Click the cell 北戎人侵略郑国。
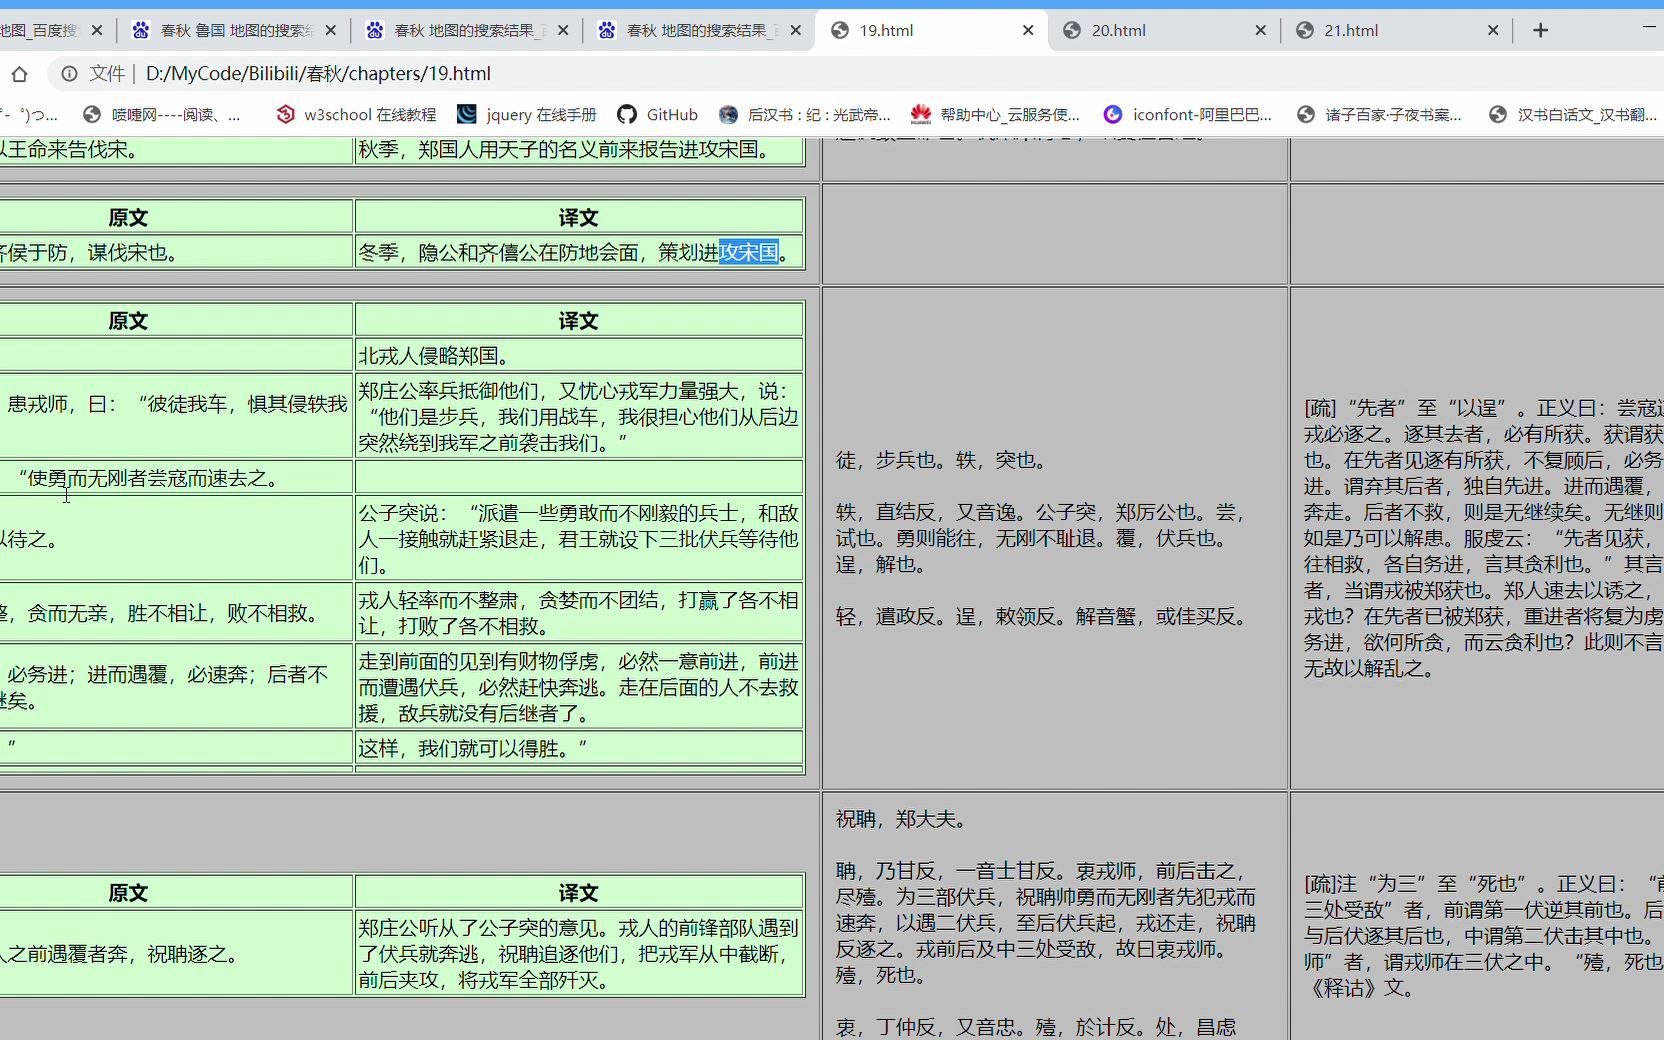Screen dimensions: 1664x1040 (x=579, y=355)
